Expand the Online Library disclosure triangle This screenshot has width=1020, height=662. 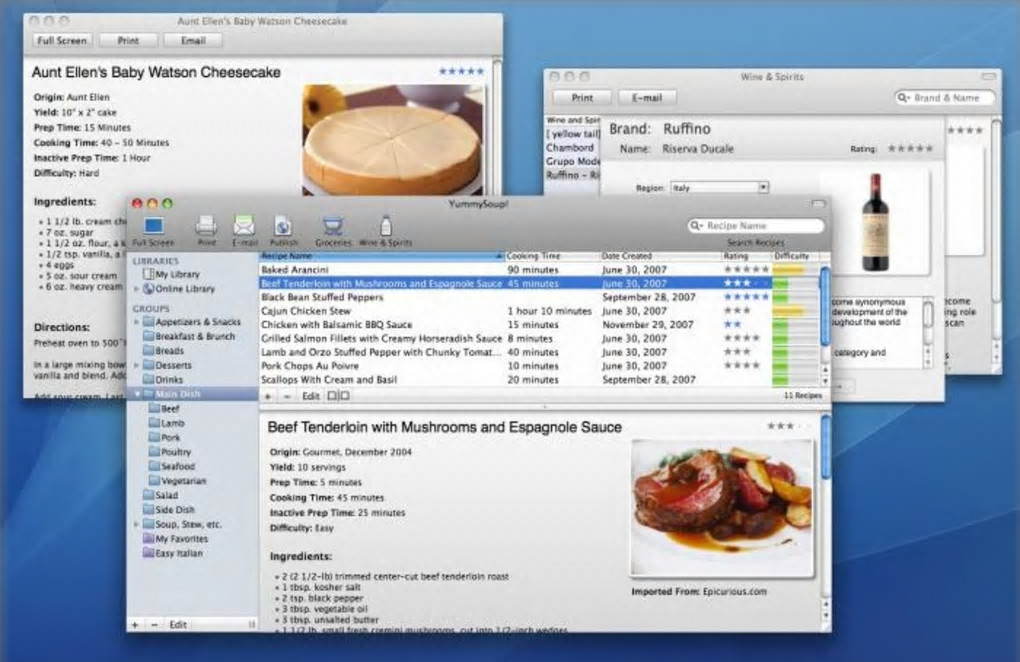tap(137, 289)
